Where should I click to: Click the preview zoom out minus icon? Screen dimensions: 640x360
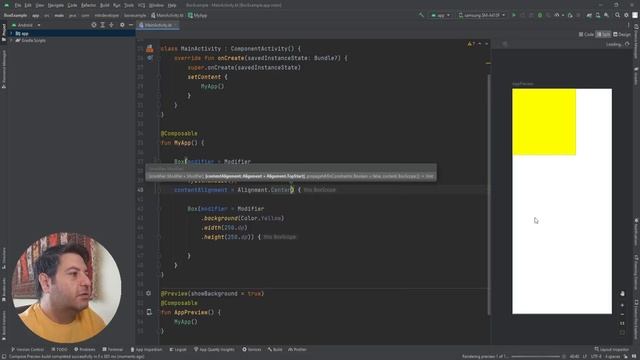(x=622, y=314)
